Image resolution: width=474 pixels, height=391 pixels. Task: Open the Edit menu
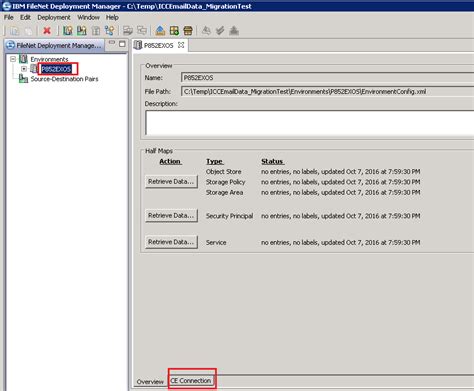tap(25, 17)
